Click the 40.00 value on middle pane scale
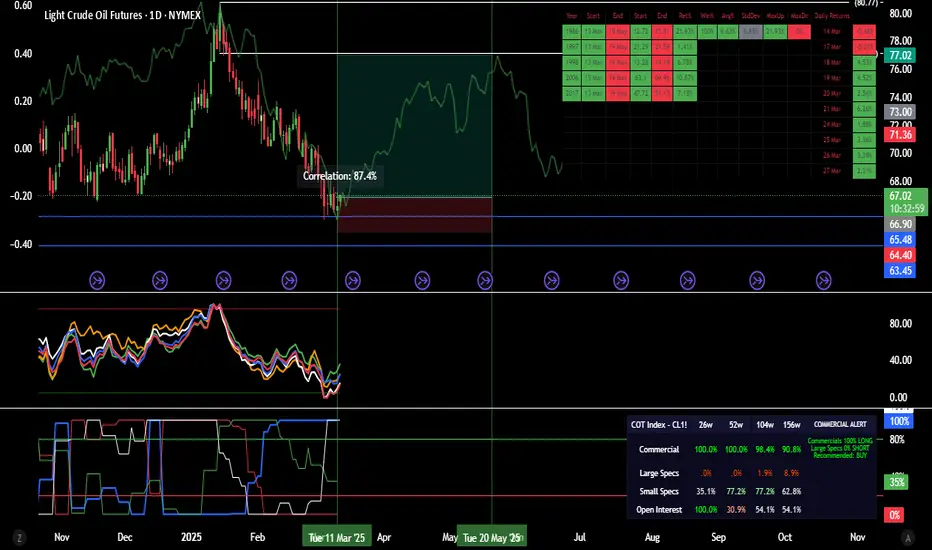The image size is (932, 550). point(900,360)
